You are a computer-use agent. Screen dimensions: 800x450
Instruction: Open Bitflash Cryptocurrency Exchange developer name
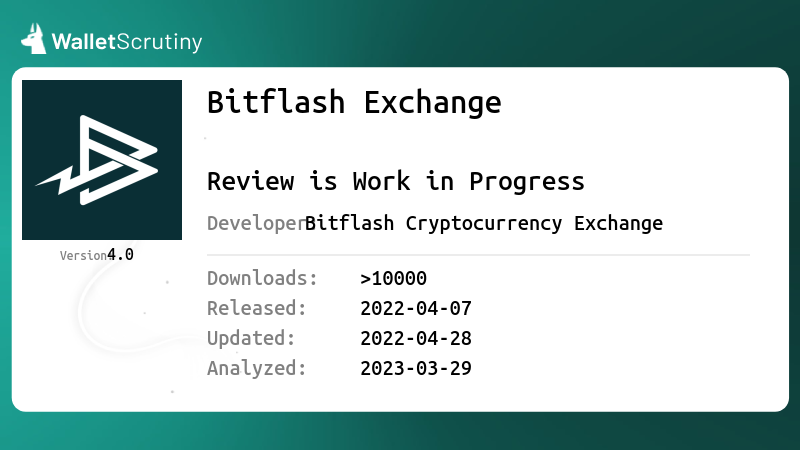click(x=484, y=223)
